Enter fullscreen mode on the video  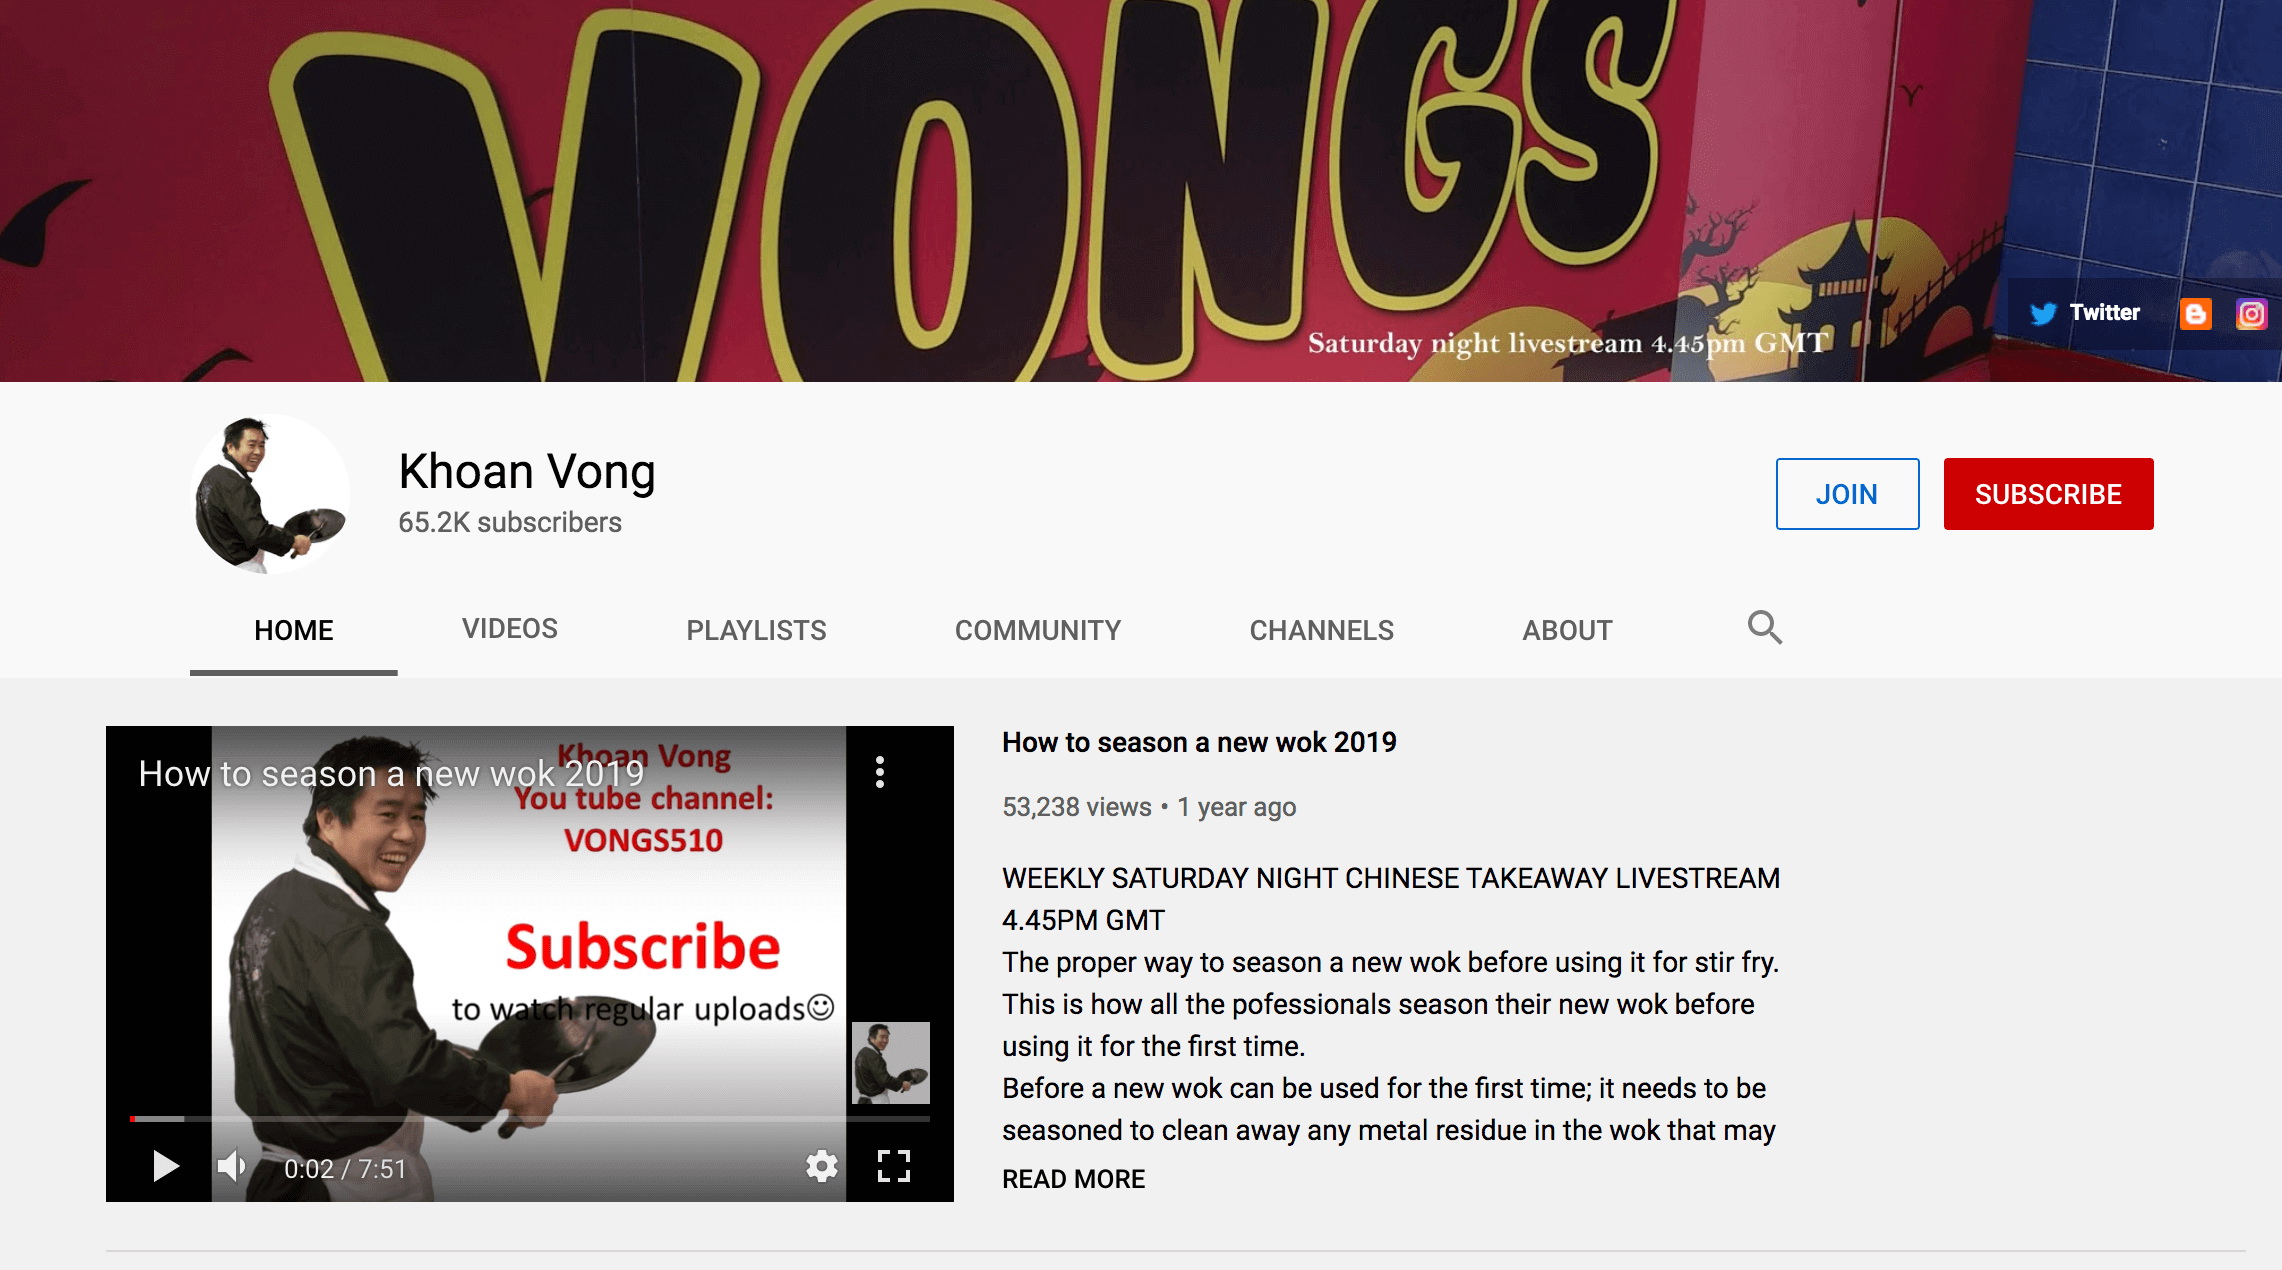click(x=893, y=1166)
